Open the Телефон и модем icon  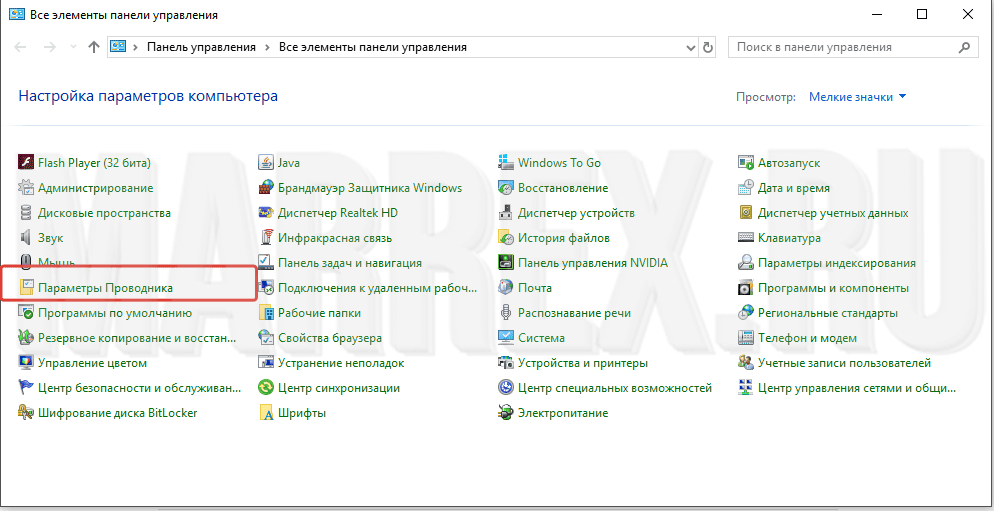point(746,338)
